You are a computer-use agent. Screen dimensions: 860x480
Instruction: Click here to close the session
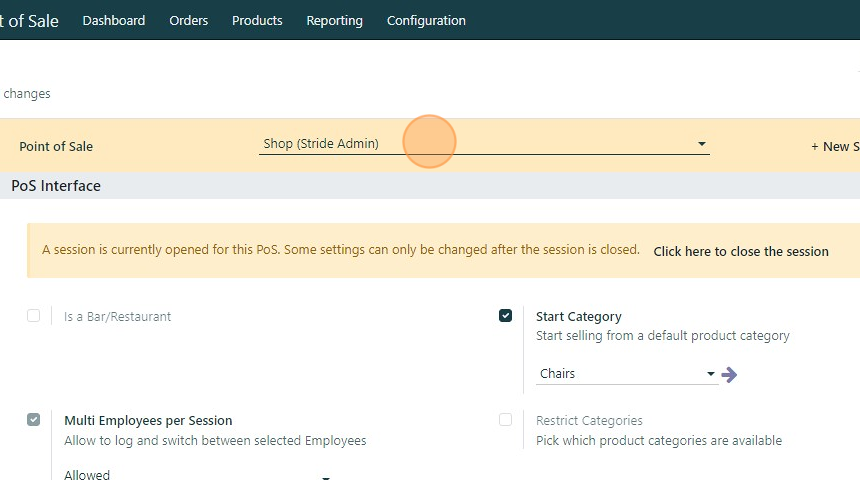pos(740,251)
